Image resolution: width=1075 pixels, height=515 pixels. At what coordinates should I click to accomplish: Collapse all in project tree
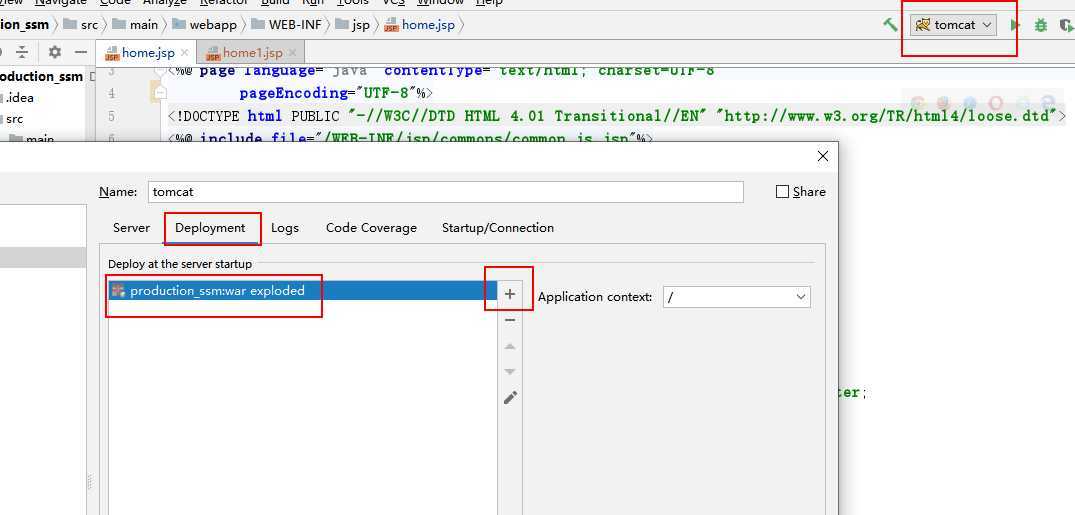[x=23, y=52]
